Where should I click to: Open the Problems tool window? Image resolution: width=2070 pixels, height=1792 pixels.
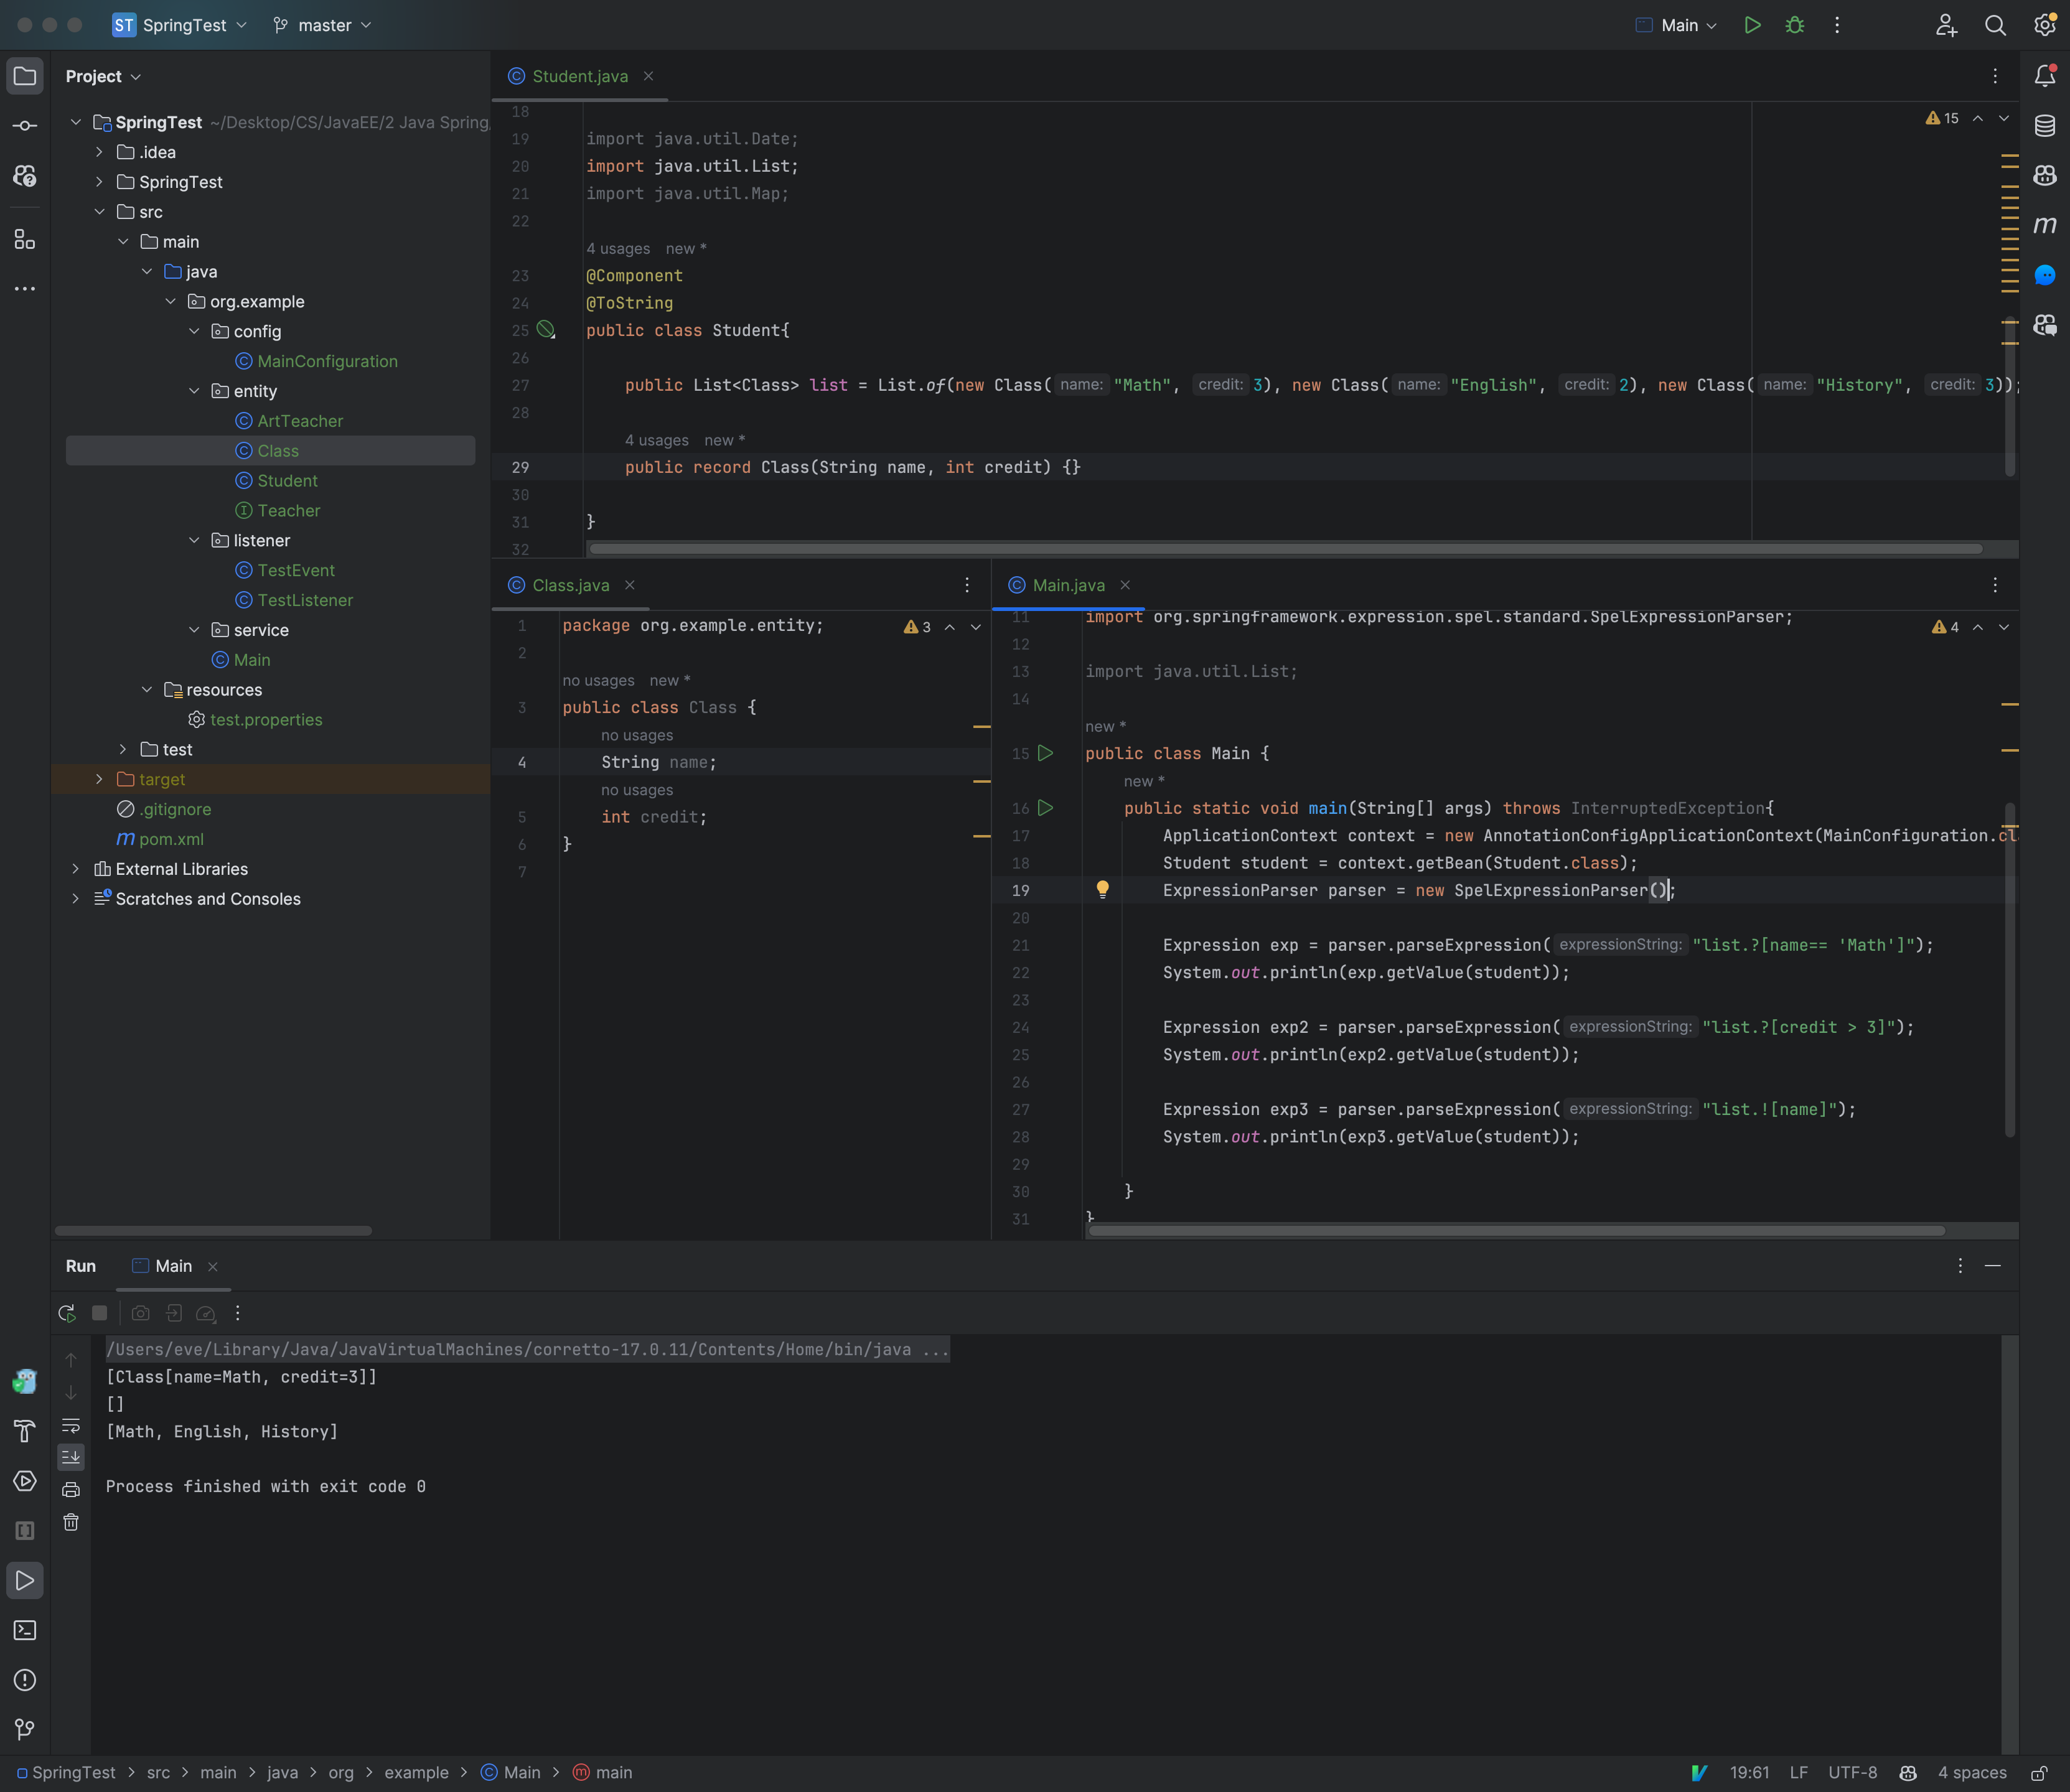(25, 1680)
